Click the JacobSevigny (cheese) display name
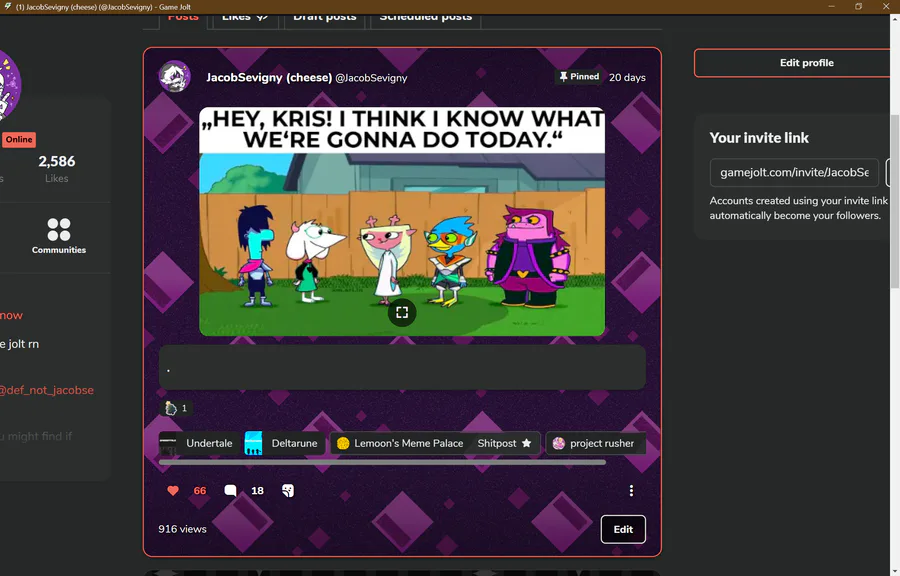The width and height of the screenshot is (900, 576). tap(269, 77)
